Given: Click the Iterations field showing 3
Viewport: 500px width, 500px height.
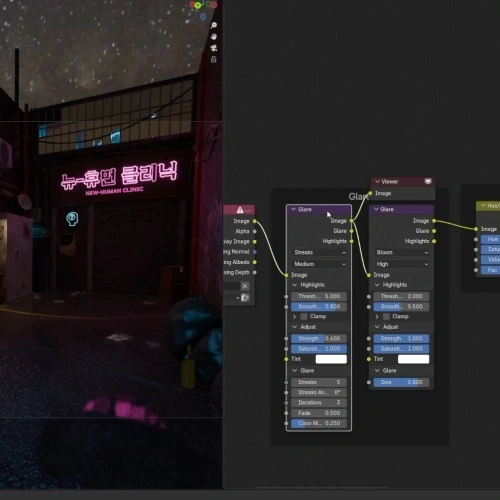Looking at the screenshot, I should (319, 403).
